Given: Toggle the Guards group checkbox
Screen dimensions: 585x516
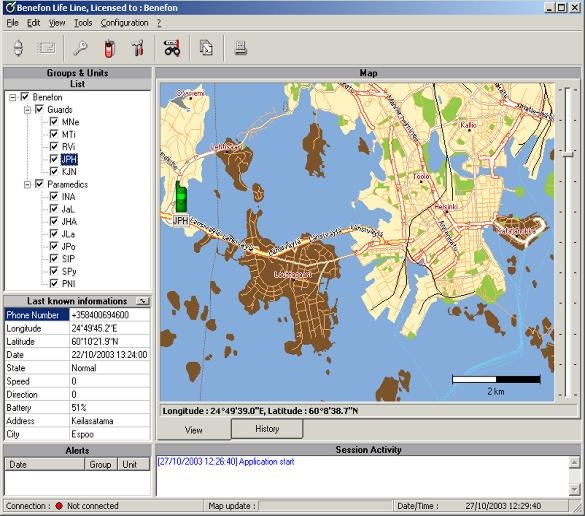Looking at the screenshot, I should pyautogui.click(x=39, y=109).
